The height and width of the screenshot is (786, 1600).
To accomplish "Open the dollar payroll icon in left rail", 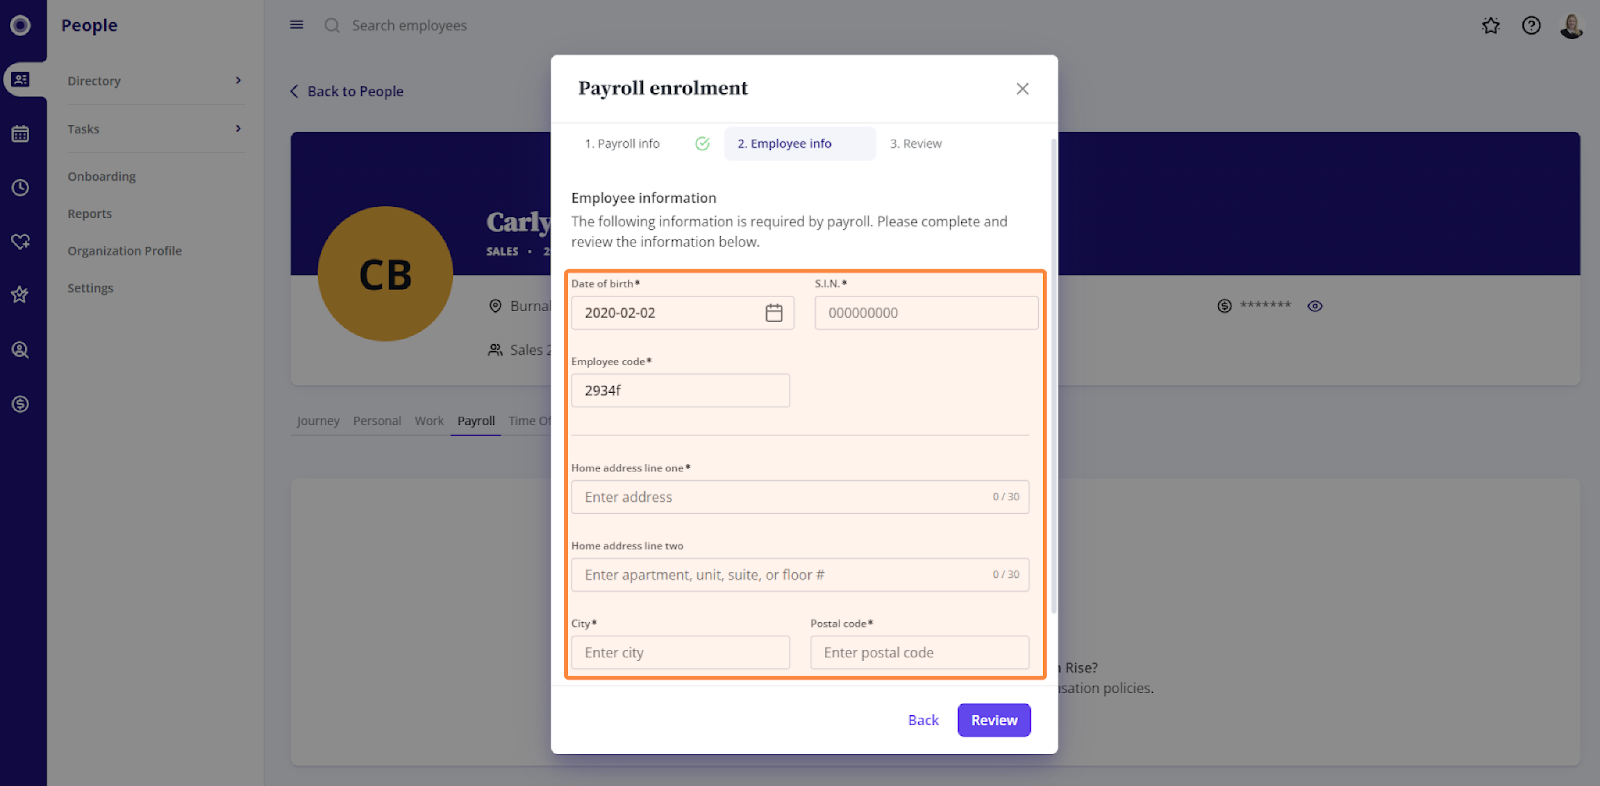I will point(20,404).
